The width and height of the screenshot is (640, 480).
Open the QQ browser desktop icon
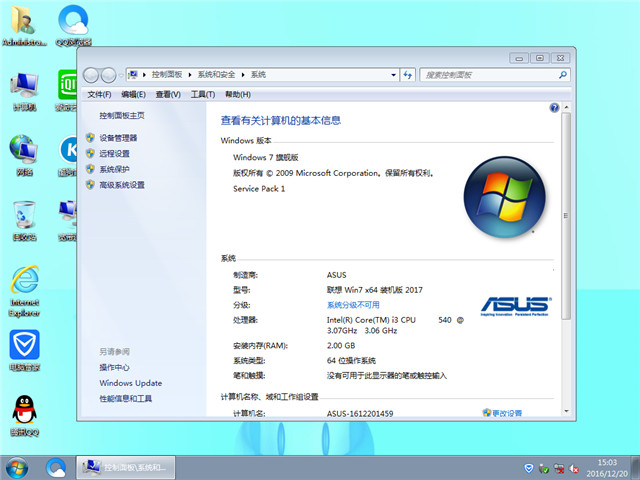coord(73,25)
